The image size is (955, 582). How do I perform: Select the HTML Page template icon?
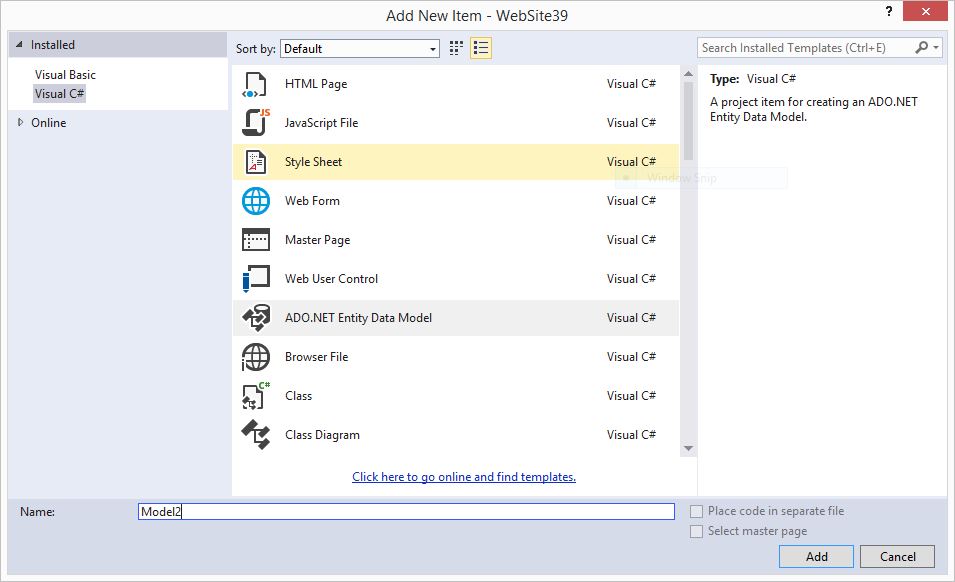click(255, 84)
